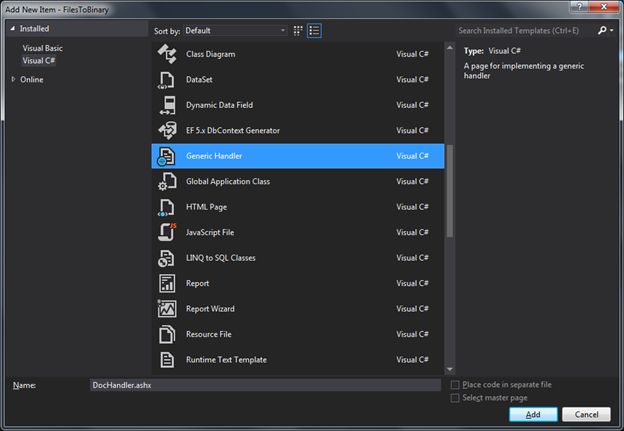624x431 pixels.
Task: Select the JavaScript File text
Action: coord(210,232)
